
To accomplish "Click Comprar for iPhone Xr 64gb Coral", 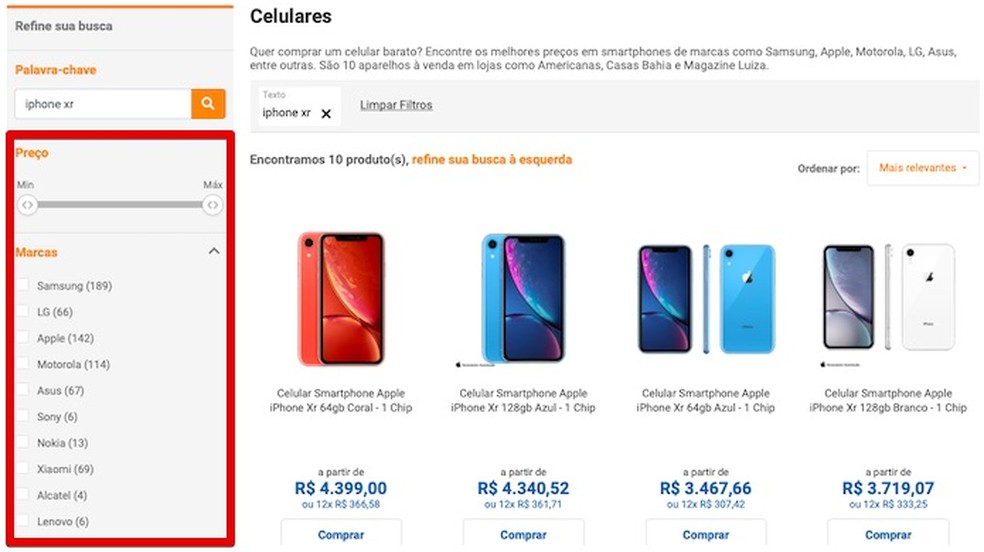I will click(341, 534).
